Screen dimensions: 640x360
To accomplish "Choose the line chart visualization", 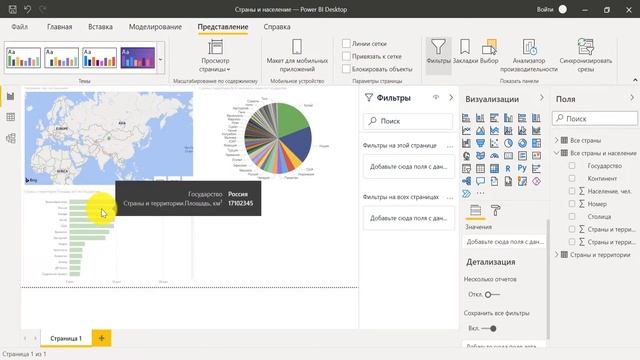I will coord(466,131).
